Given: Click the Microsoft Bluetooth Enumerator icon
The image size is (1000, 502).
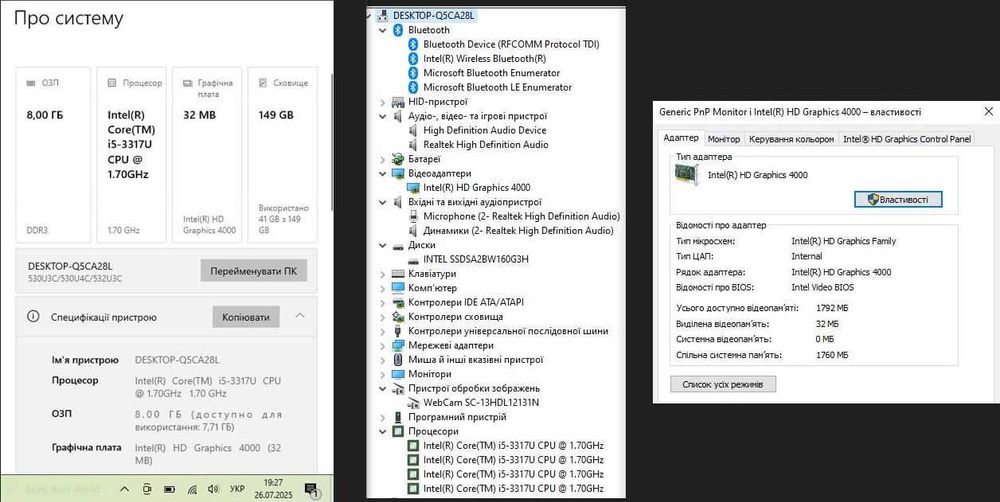Looking at the screenshot, I should pyautogui.click(x=413, y=73).
